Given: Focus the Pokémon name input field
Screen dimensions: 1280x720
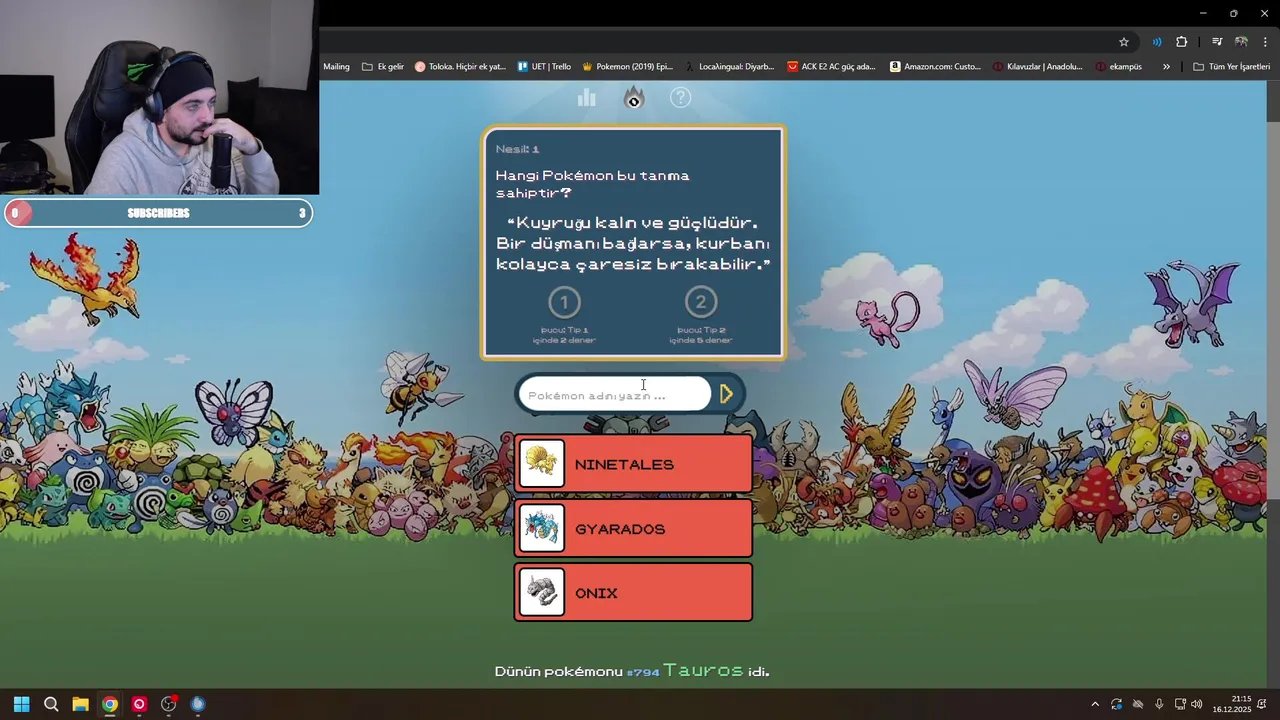Looking at the screenshot, I should click(615, 395).
